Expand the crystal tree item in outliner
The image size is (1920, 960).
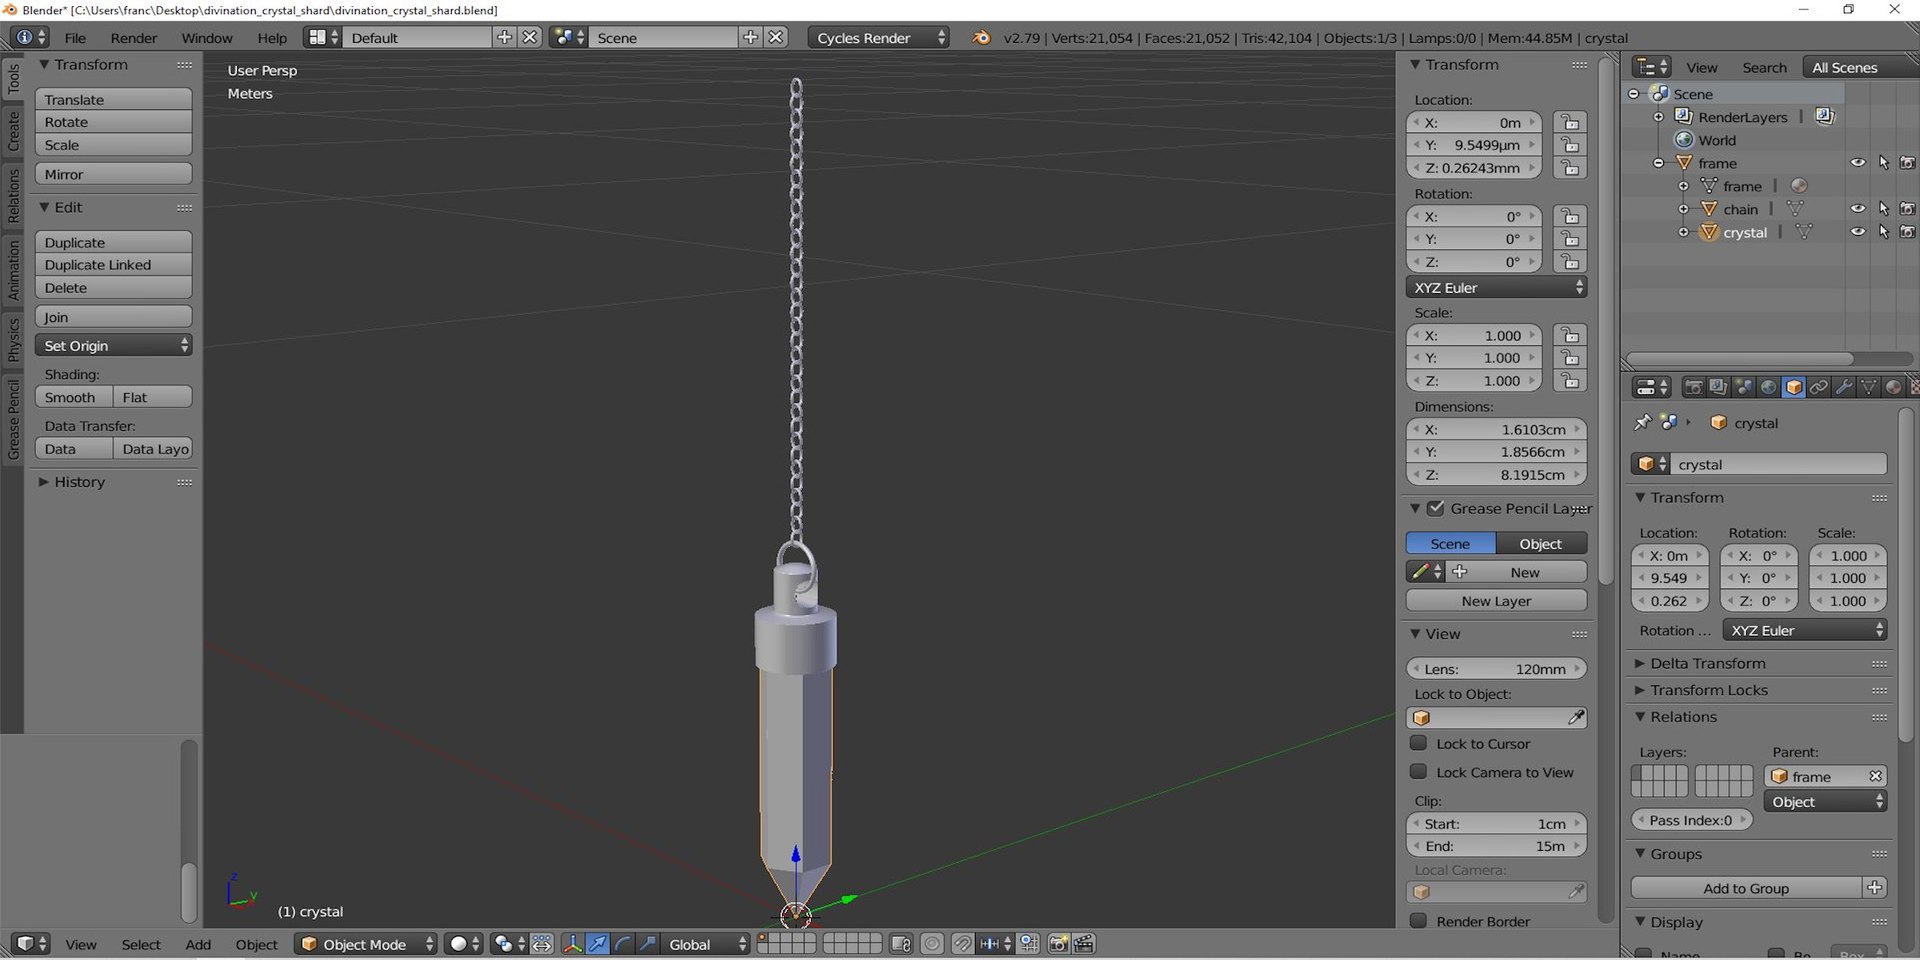click(1683, 232)
